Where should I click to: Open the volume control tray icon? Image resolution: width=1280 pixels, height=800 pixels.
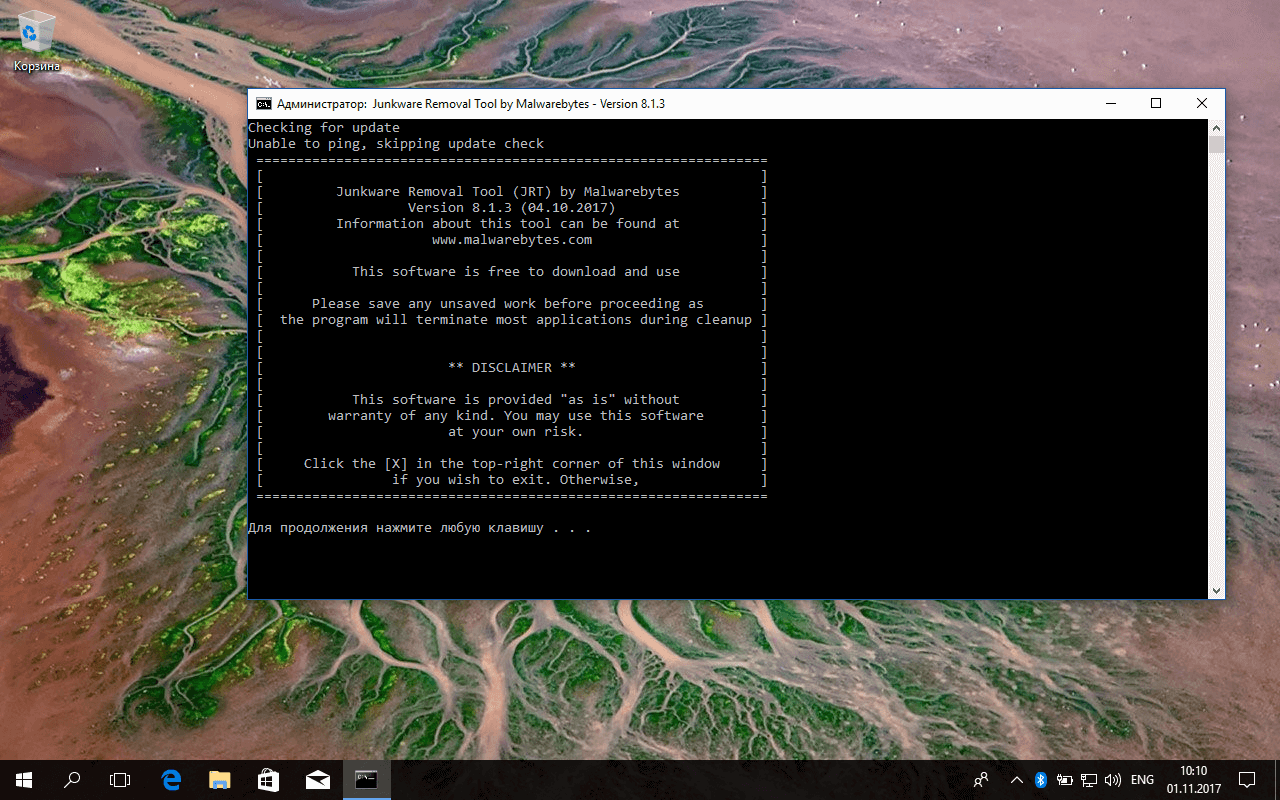pyautogui.click(x=1113, y=780)
